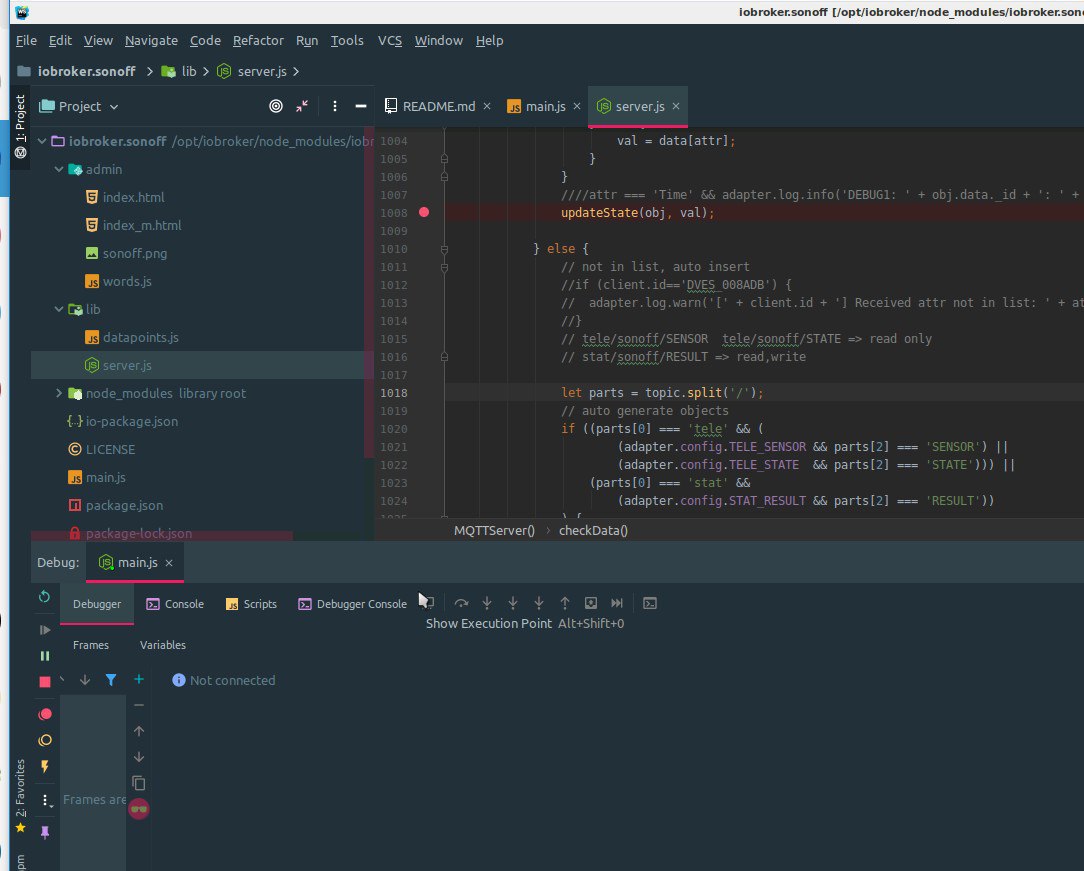Open datapoints.js in project tree
1084x871 pixels.
[140, 337]
